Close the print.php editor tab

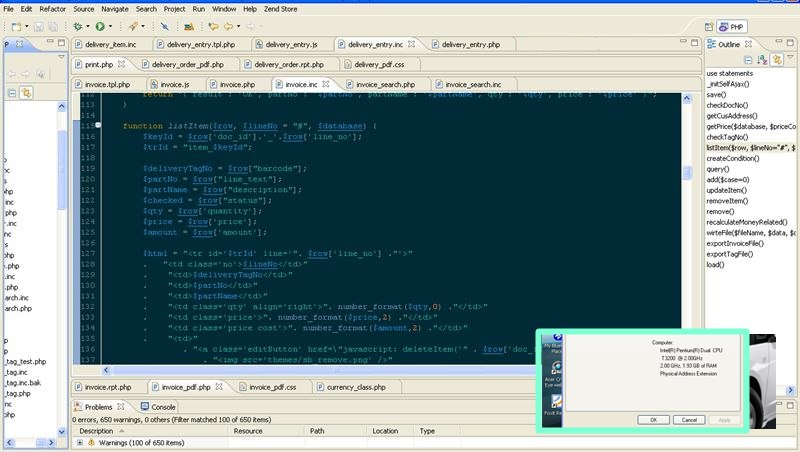pyautogui.click(x=121, y=64)
